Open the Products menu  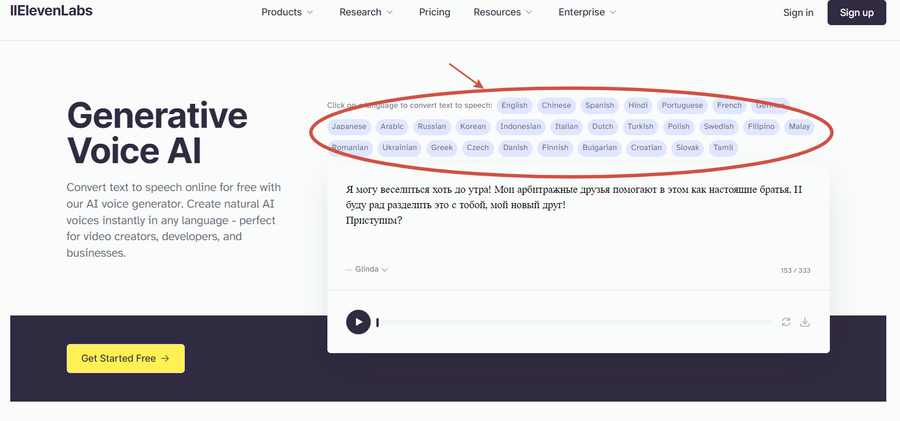[x=288, y=12]
